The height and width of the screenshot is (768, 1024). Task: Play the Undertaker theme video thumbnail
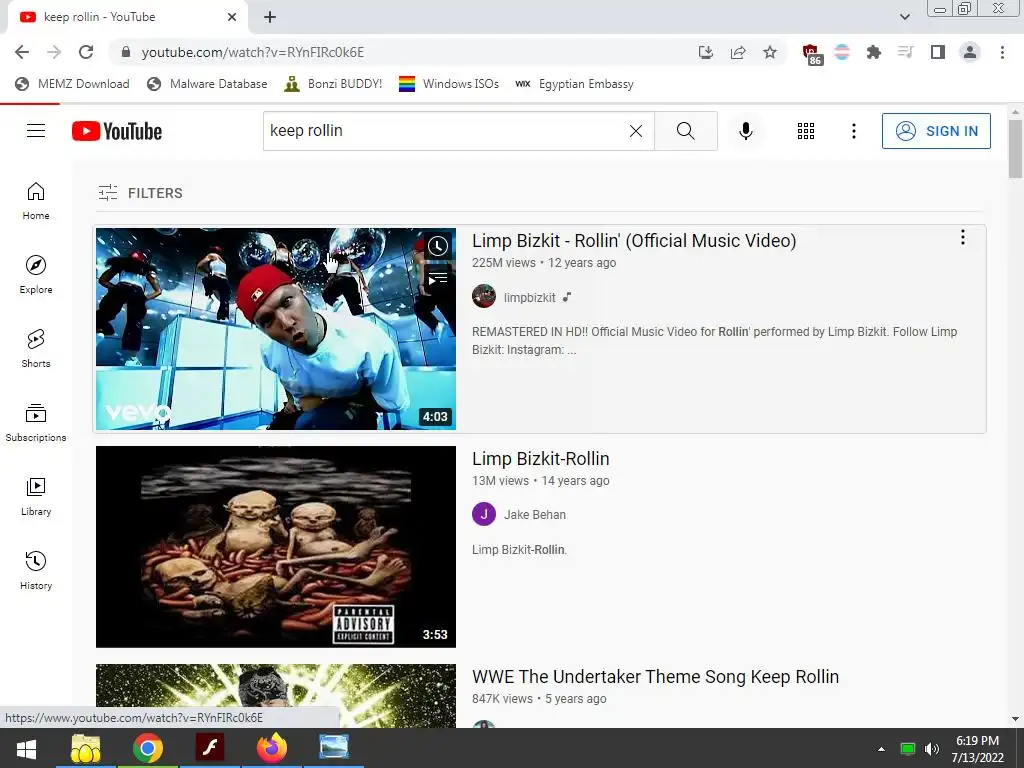[x=276, y=696]
